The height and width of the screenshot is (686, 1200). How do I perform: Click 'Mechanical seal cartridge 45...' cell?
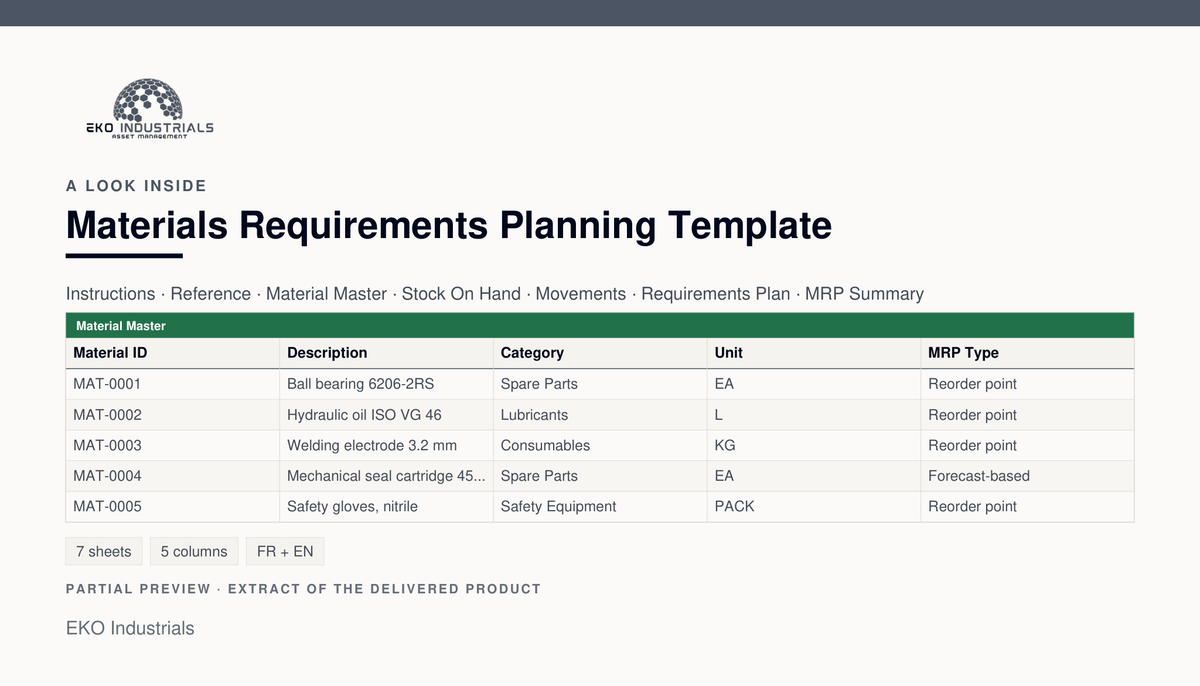pyautogui.click(x=386, y=476)
